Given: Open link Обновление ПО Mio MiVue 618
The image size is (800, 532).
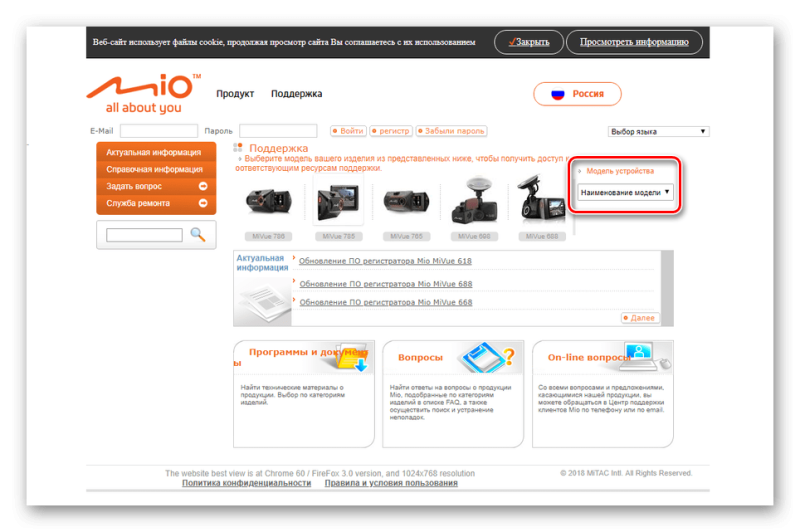Looking at the screenshot, I should coord(385,261).
